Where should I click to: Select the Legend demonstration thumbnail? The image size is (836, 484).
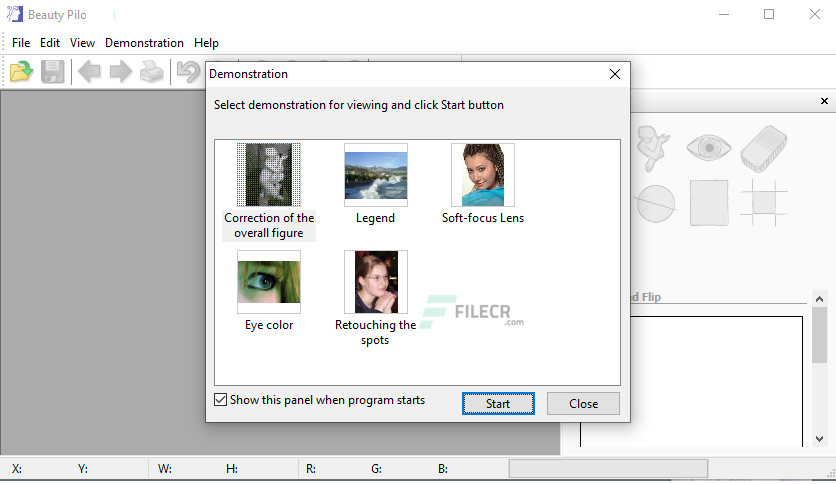[375, 175]
